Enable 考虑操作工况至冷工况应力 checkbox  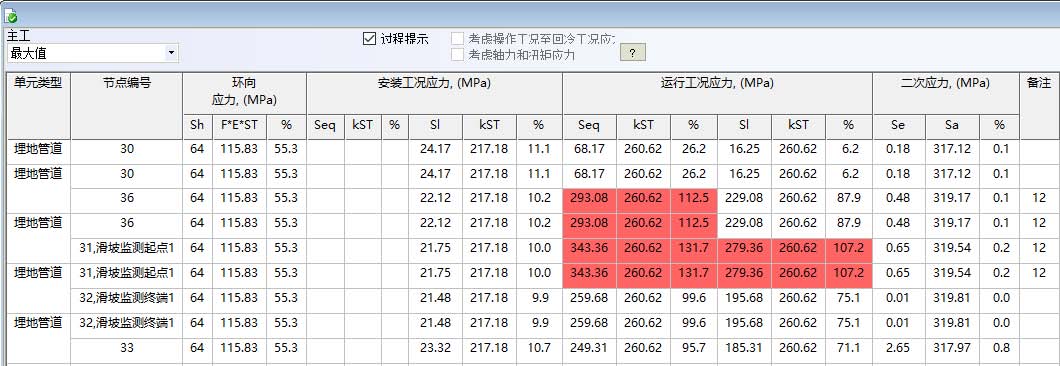[x=458, y=39]
